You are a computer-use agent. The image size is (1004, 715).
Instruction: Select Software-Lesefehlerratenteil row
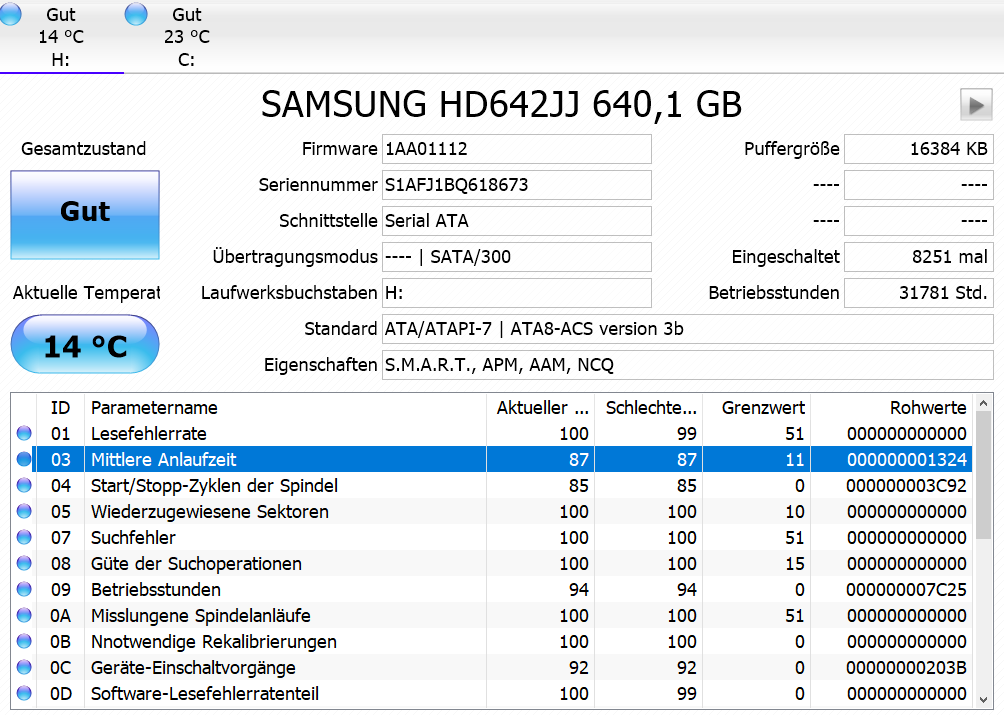coord(492,693)
